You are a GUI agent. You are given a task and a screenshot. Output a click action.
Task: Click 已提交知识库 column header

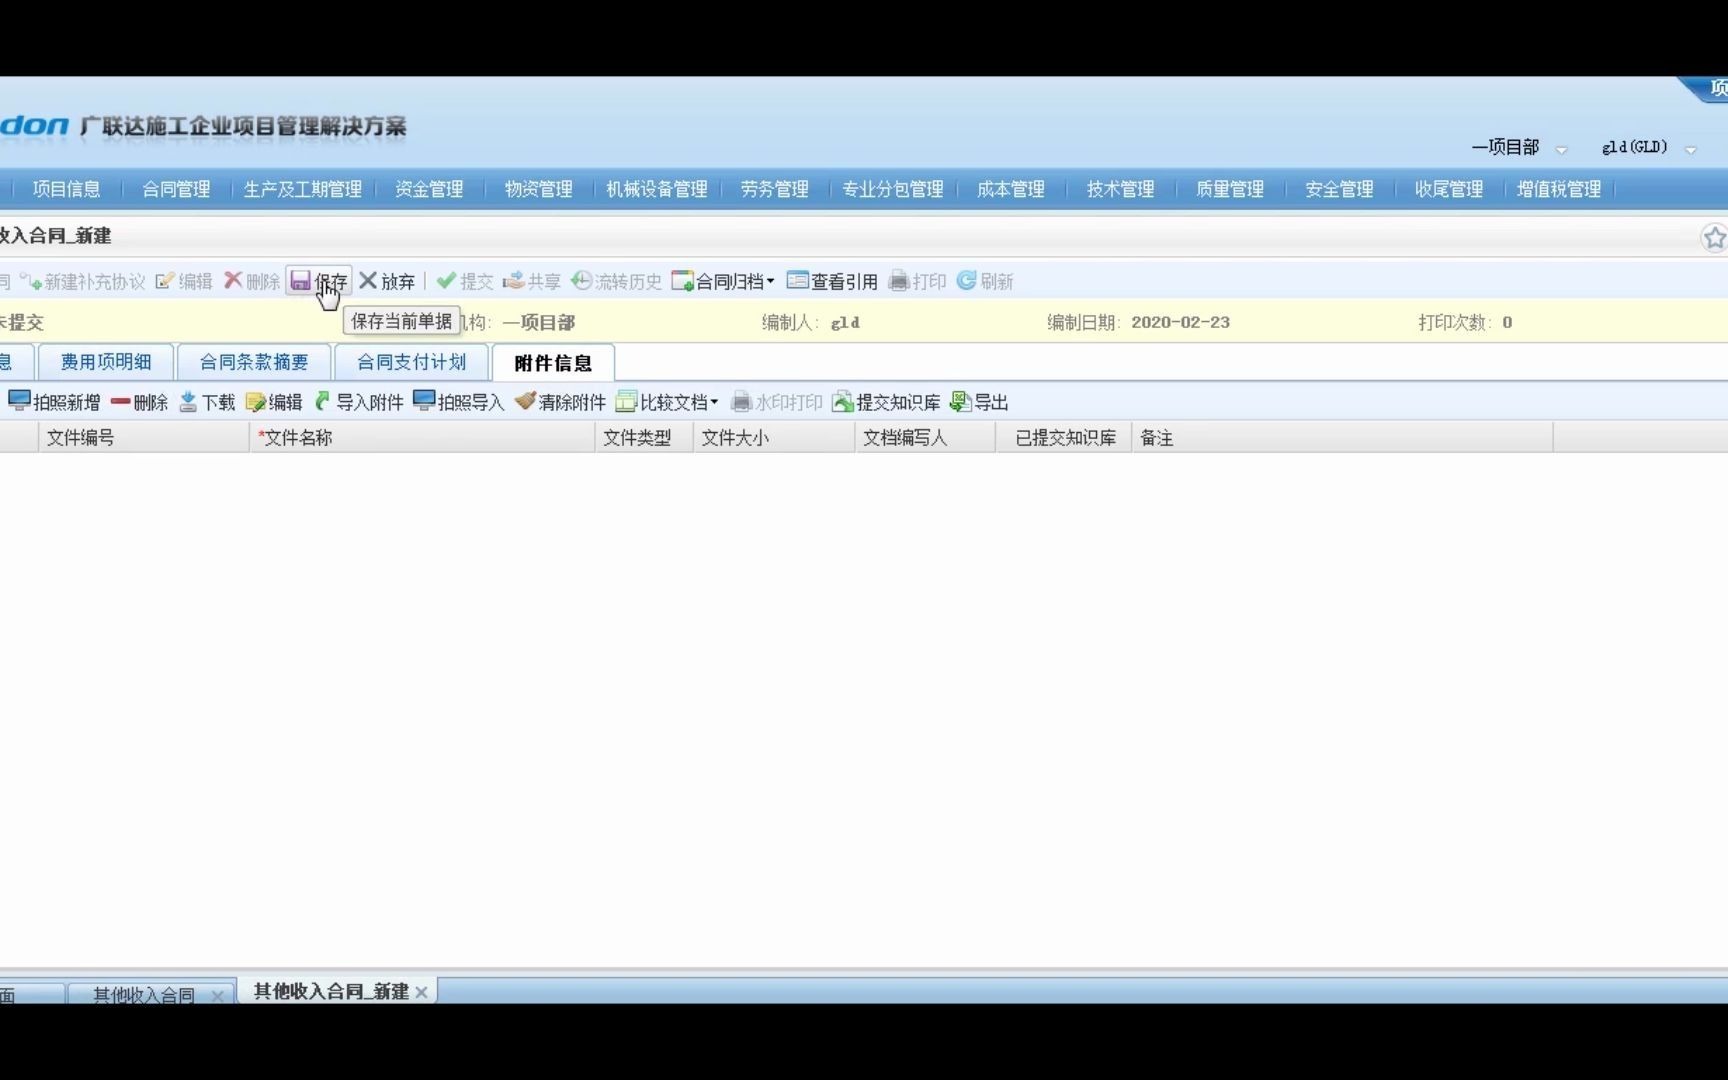click(x=1064, y=438)
